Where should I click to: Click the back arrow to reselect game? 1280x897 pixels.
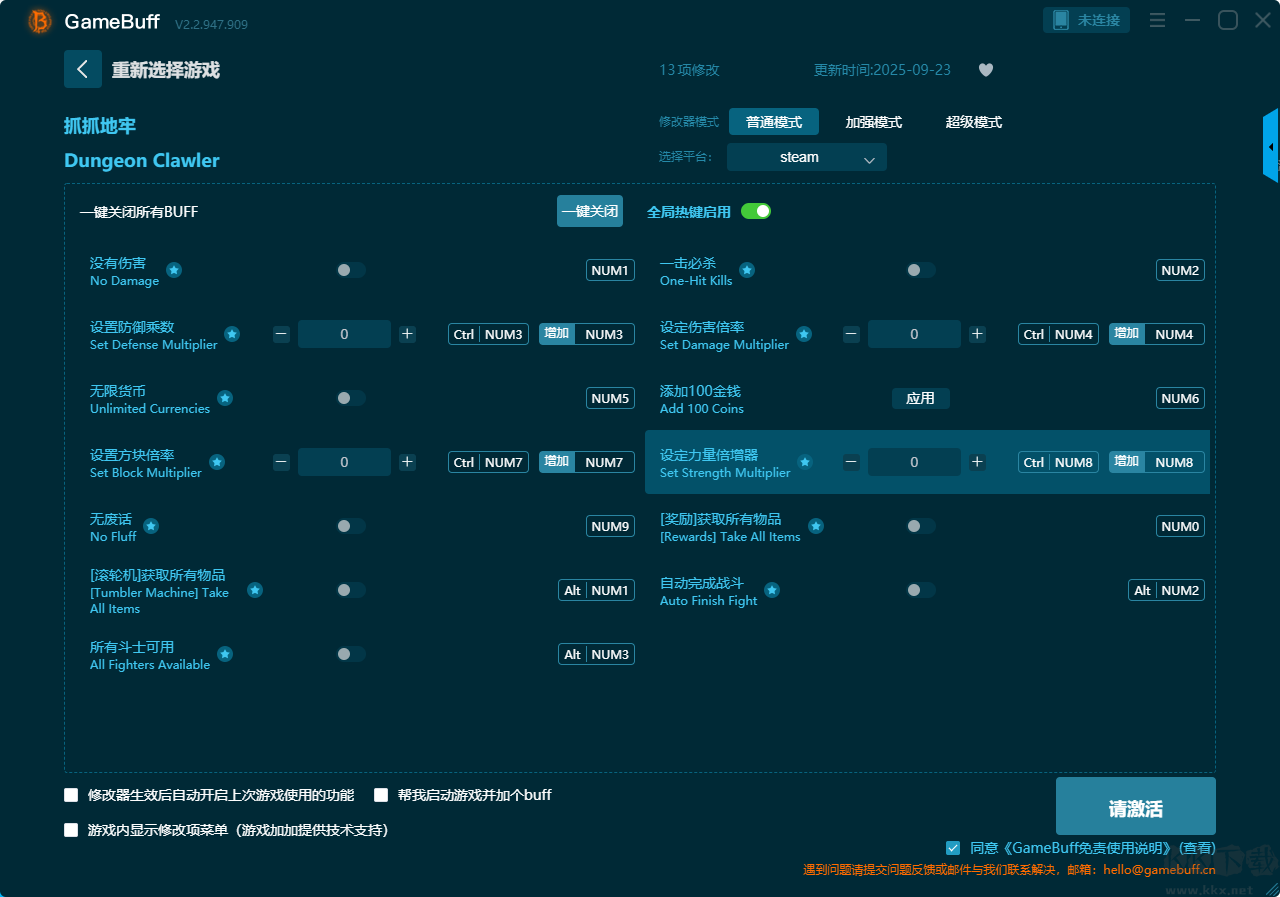[x=83, y=69]
